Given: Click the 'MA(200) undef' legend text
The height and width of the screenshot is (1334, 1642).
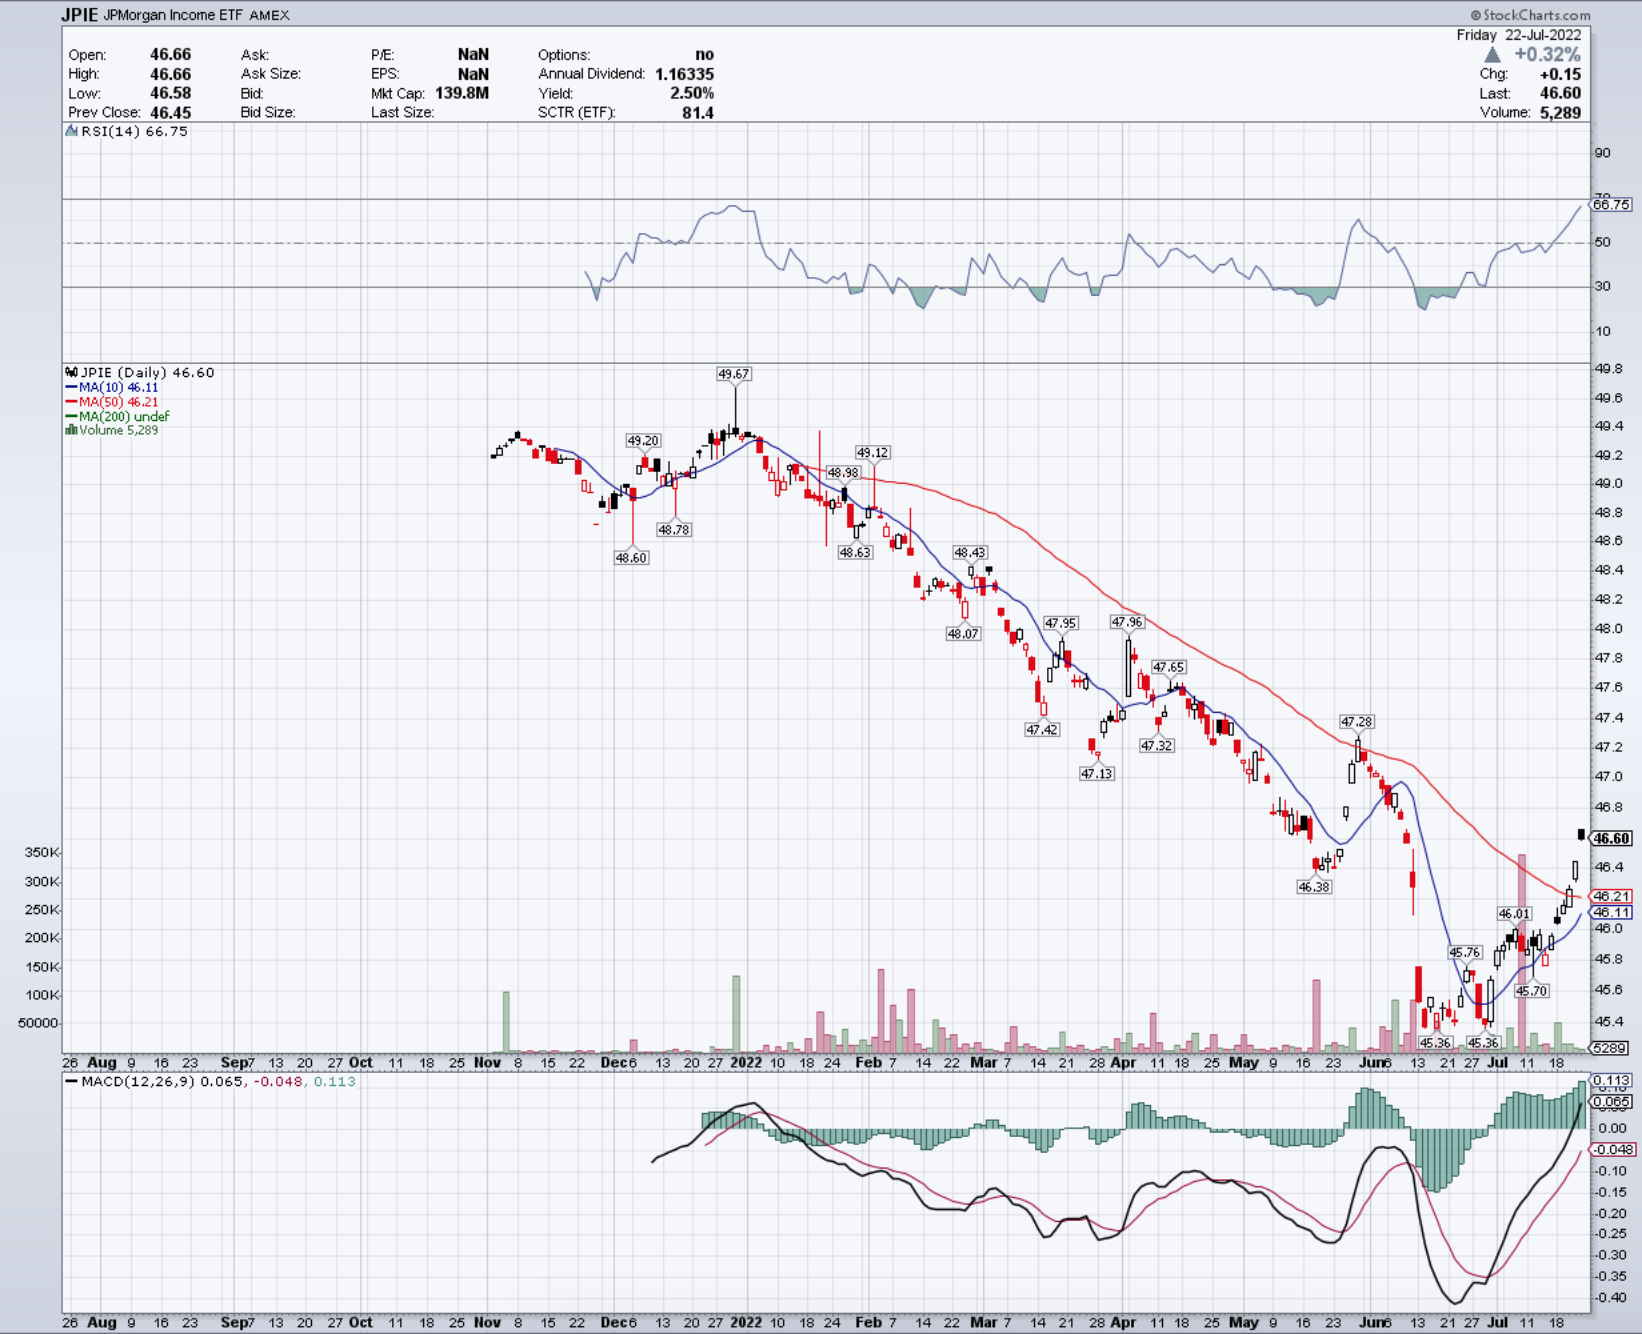Looking at the screenshot, I should [124, 416].
